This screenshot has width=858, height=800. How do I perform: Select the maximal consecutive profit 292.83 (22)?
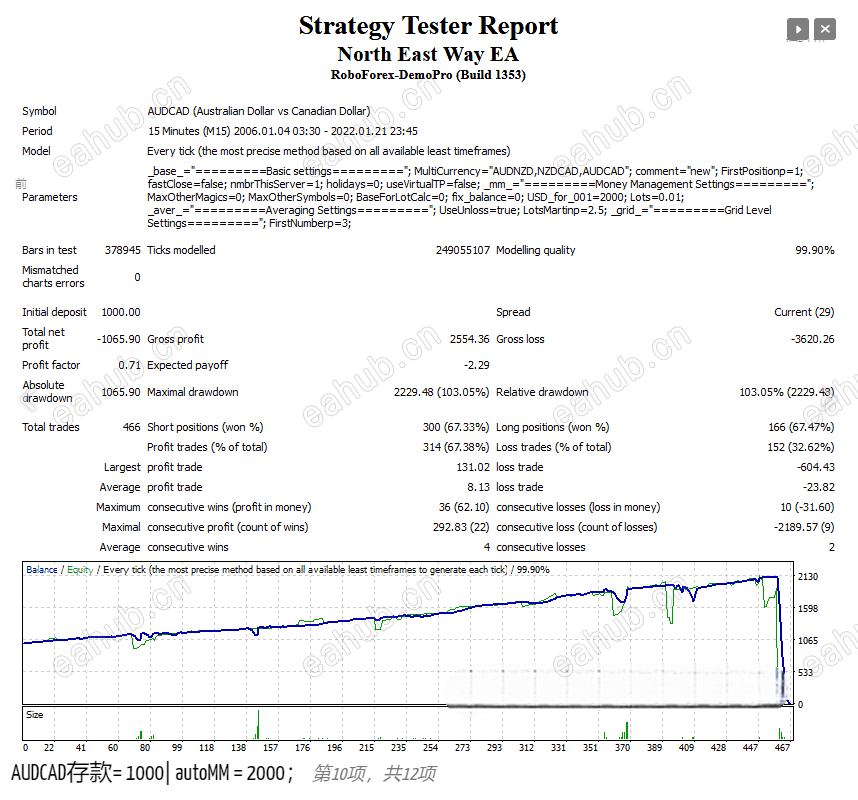tap(461, 527)
